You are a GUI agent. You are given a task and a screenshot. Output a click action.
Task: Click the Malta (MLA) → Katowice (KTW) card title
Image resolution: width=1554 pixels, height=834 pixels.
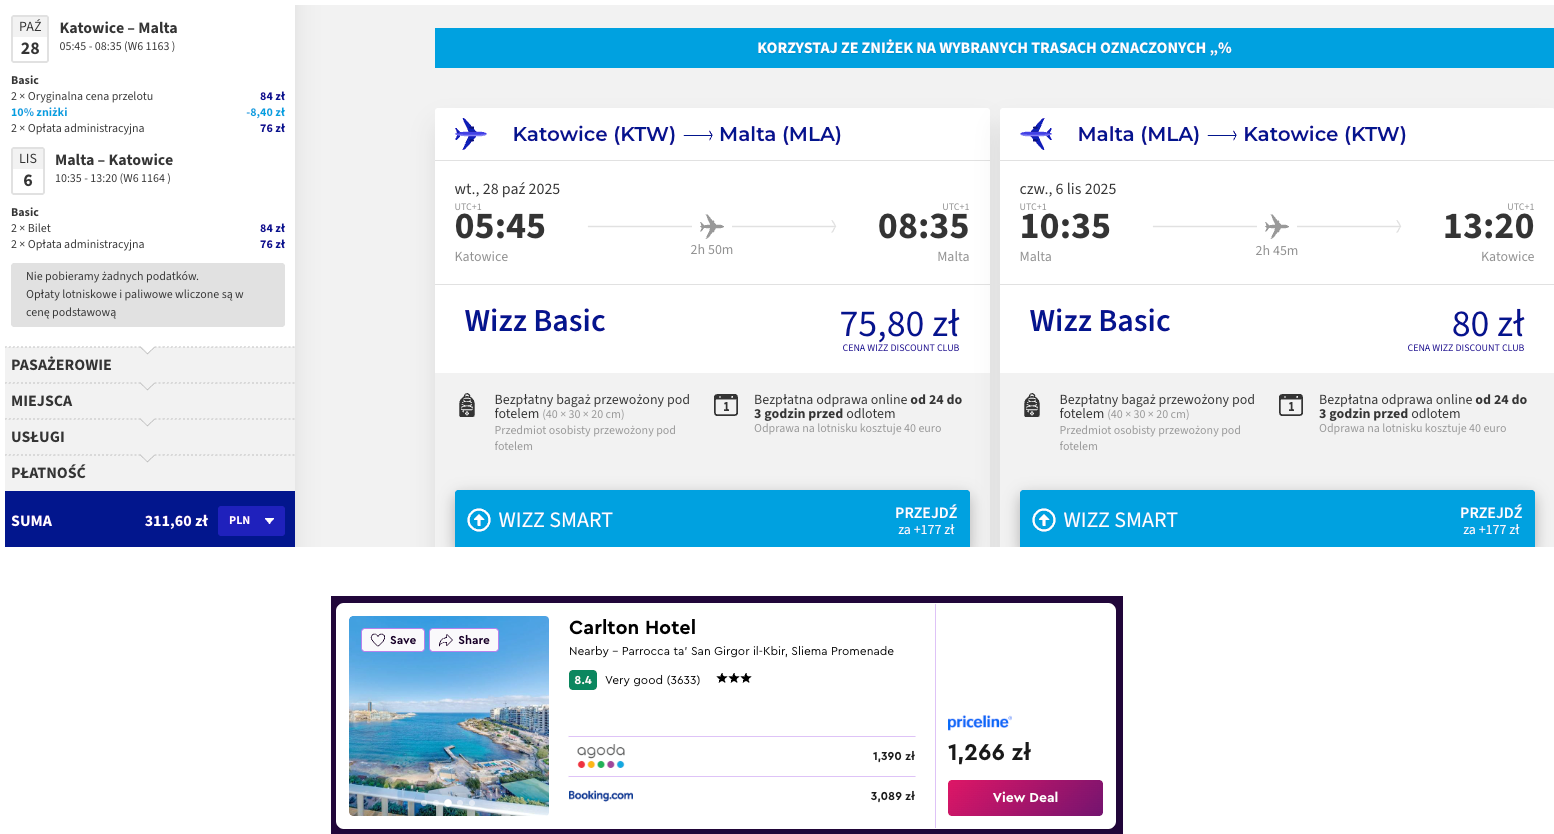pos(1242,134)
